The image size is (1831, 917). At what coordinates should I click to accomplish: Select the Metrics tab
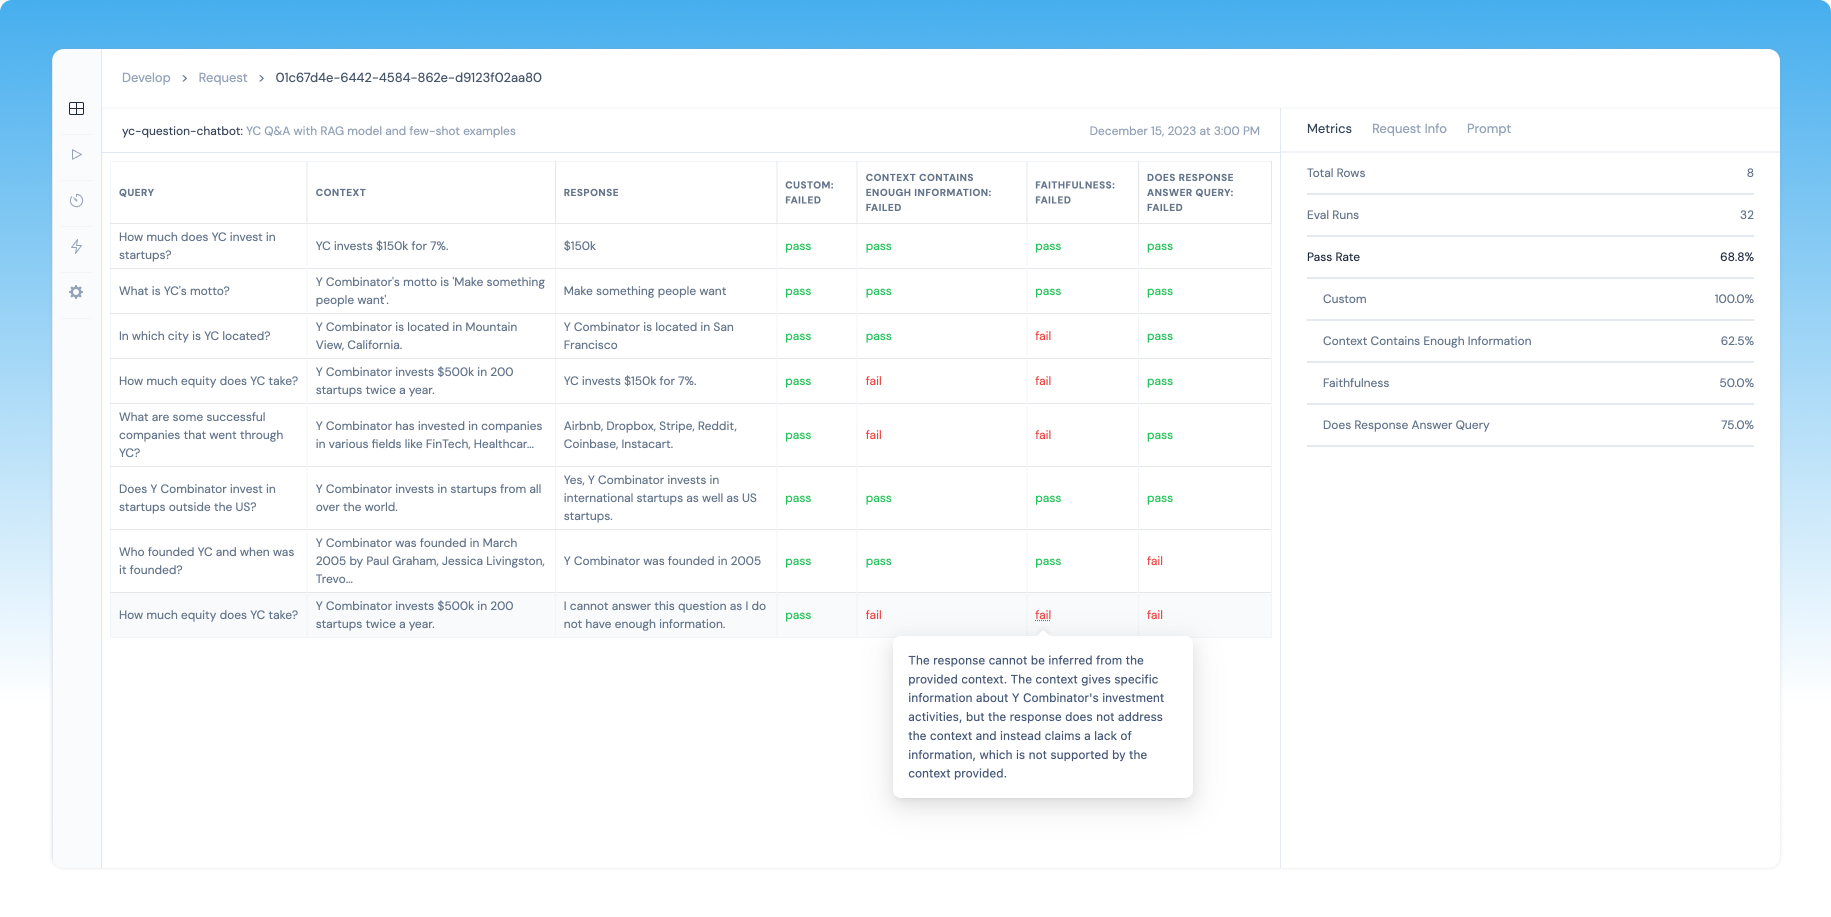[1329, 128]
